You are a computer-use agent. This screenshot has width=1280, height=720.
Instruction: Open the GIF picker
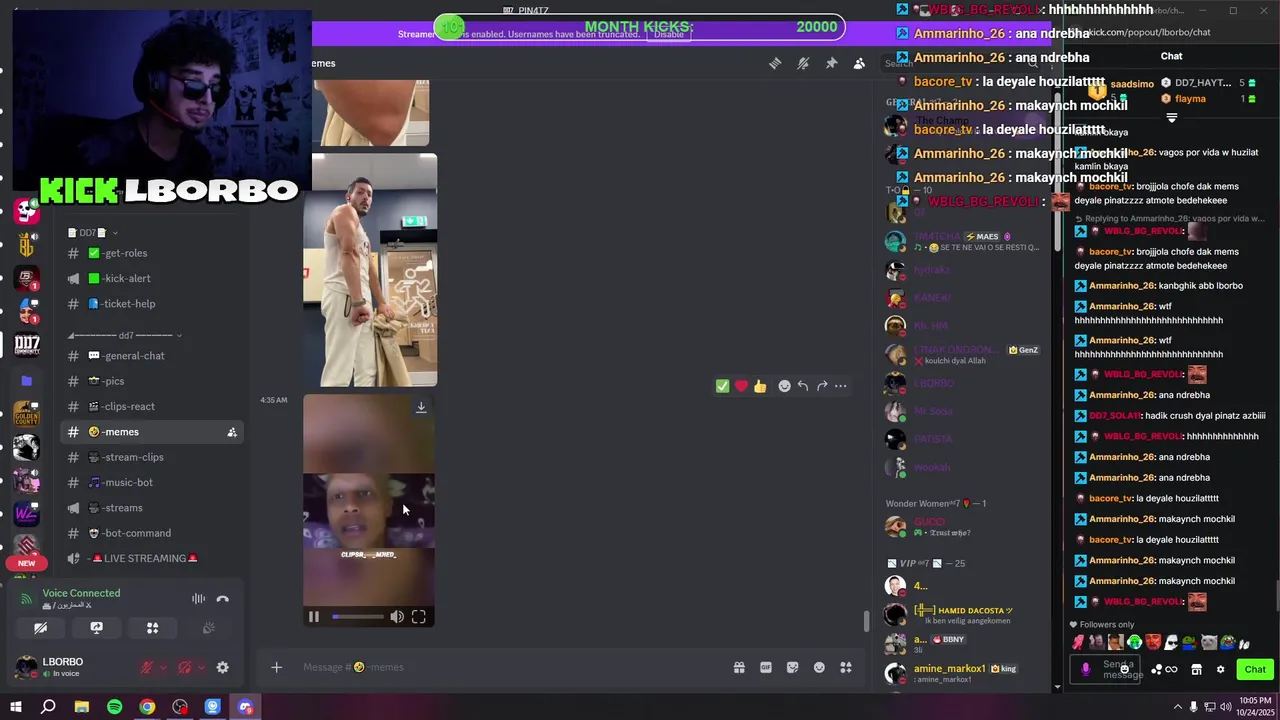click(766, 667)
